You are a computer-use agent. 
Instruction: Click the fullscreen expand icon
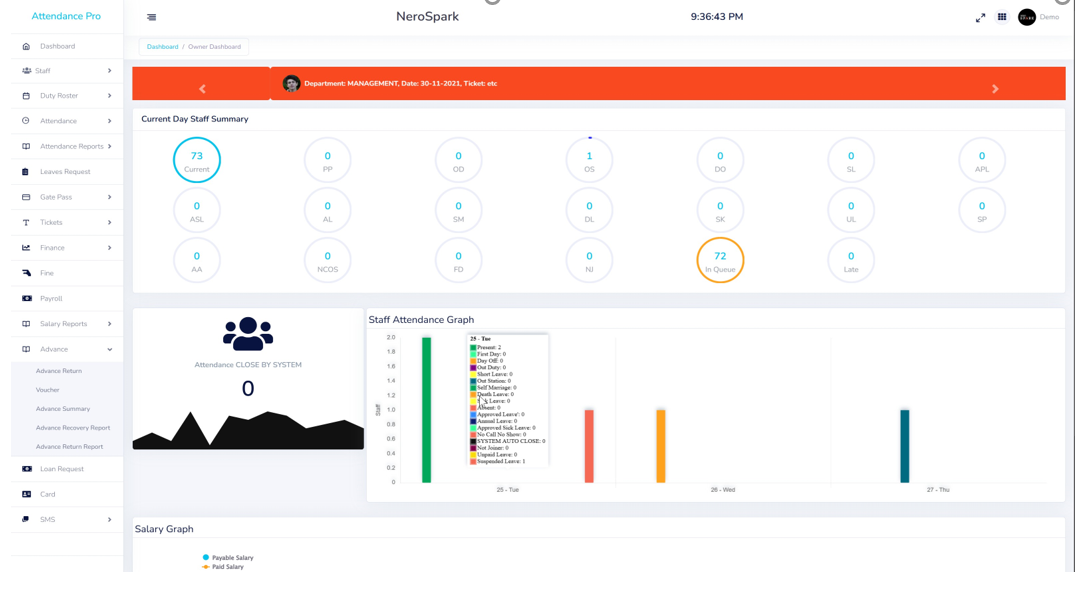980,17
